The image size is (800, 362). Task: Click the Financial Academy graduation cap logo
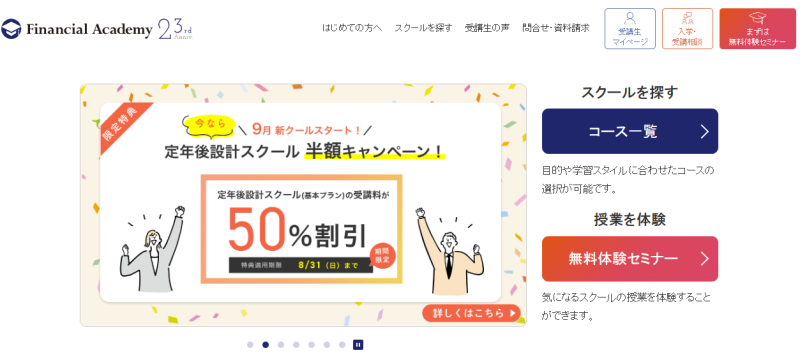(11, 30)
